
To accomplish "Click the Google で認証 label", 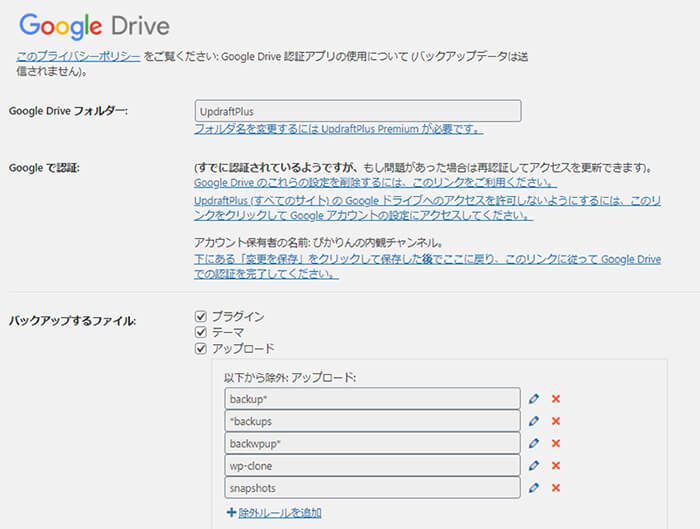I will coord(44,168).
